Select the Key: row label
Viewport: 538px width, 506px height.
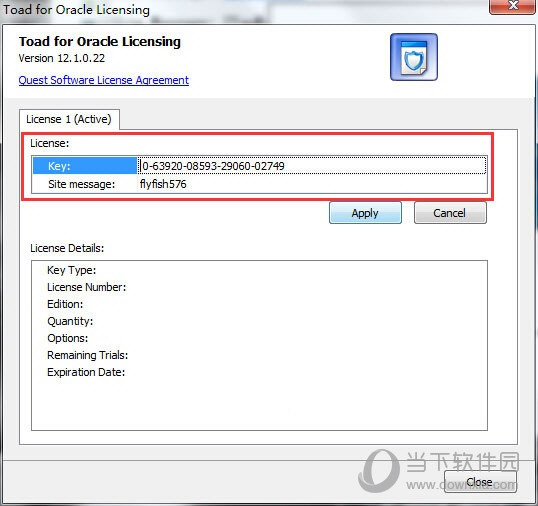pos(84,166)
